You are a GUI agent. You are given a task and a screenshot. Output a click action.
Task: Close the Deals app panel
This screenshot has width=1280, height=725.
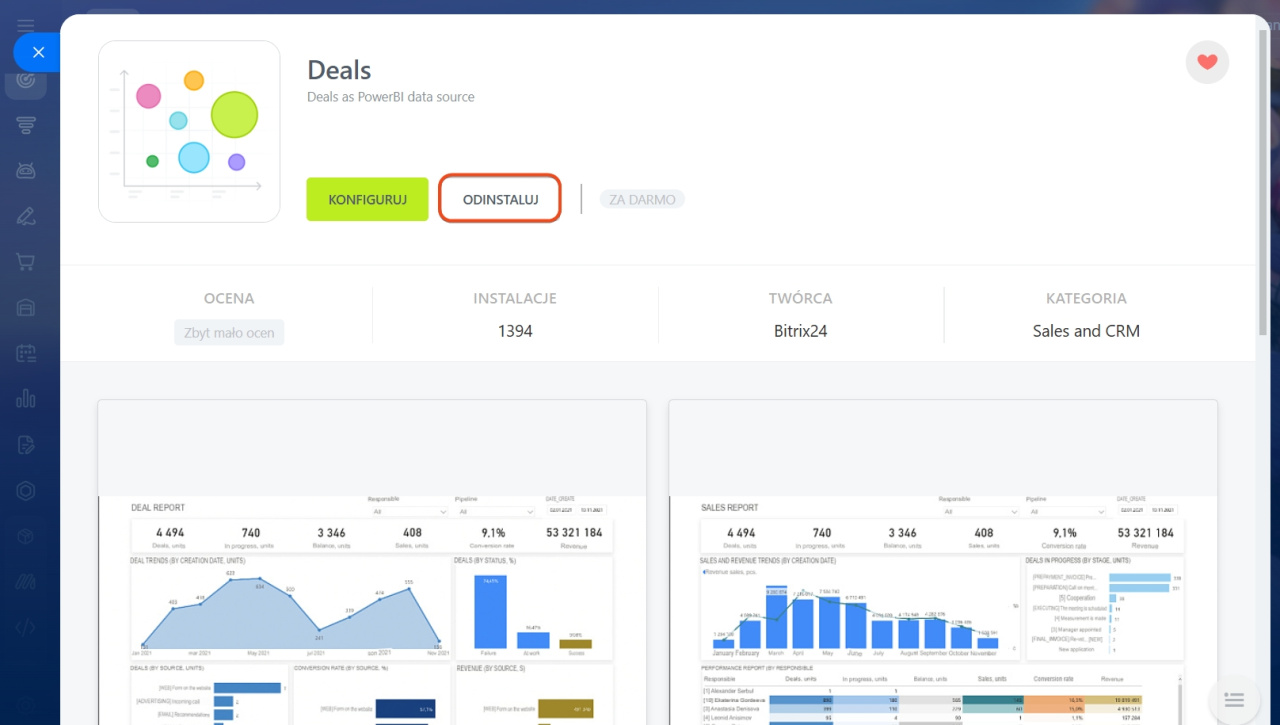(x=37, y=52)
